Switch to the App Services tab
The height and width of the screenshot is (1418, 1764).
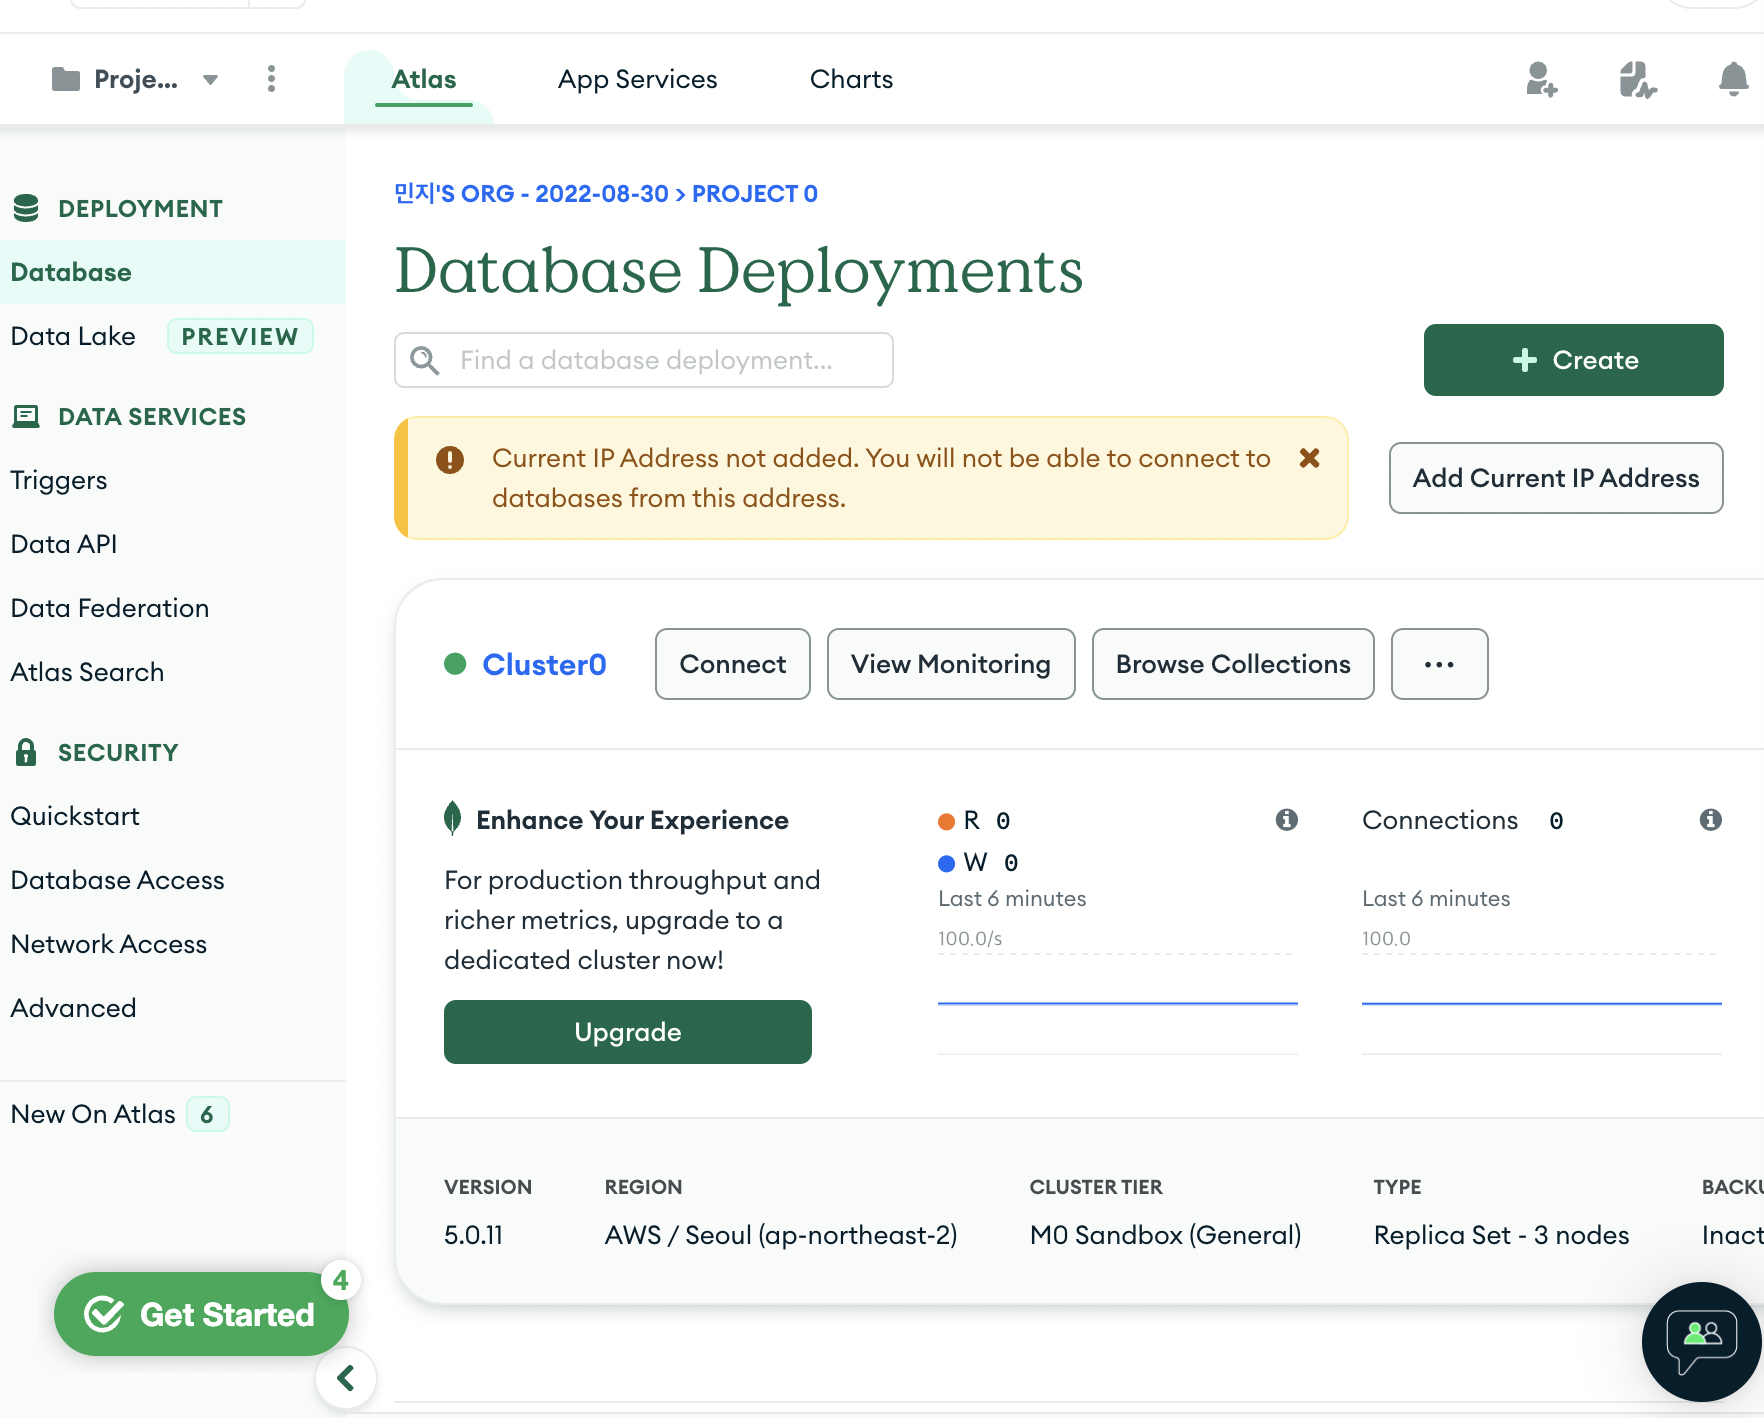[638, 79]
